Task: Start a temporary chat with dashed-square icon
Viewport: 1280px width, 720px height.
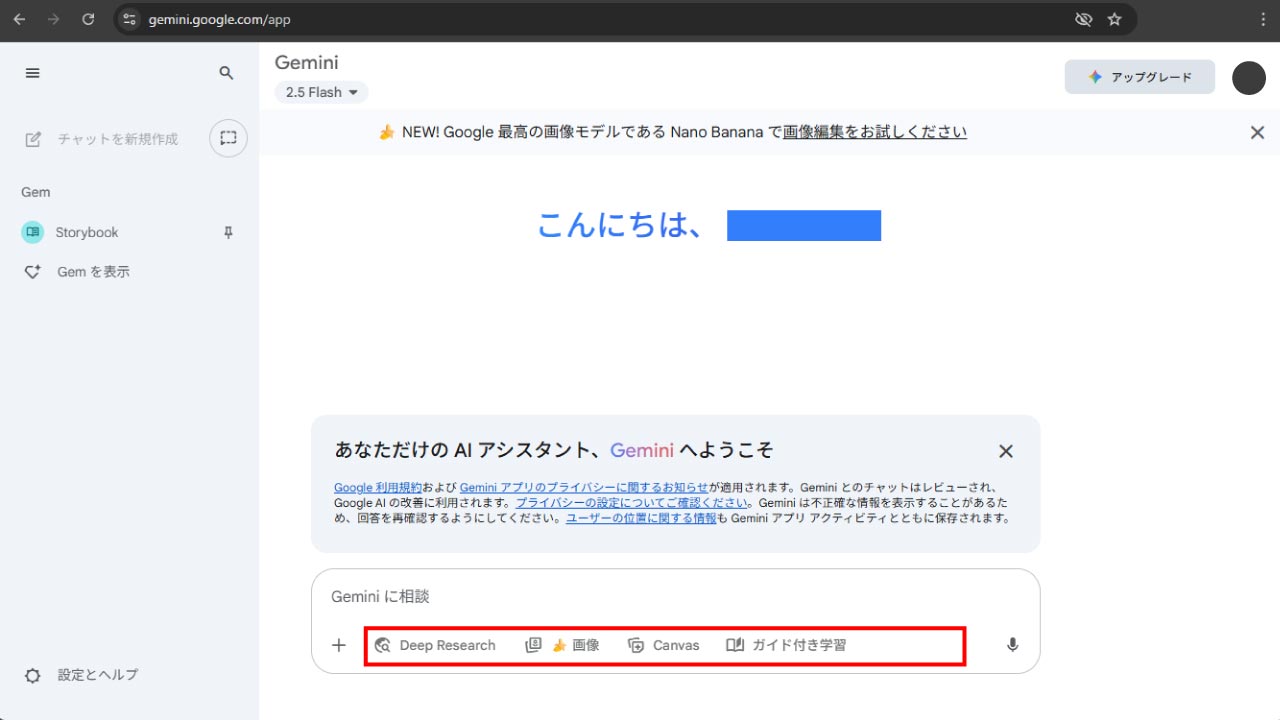Action: (x=228, y=138)
